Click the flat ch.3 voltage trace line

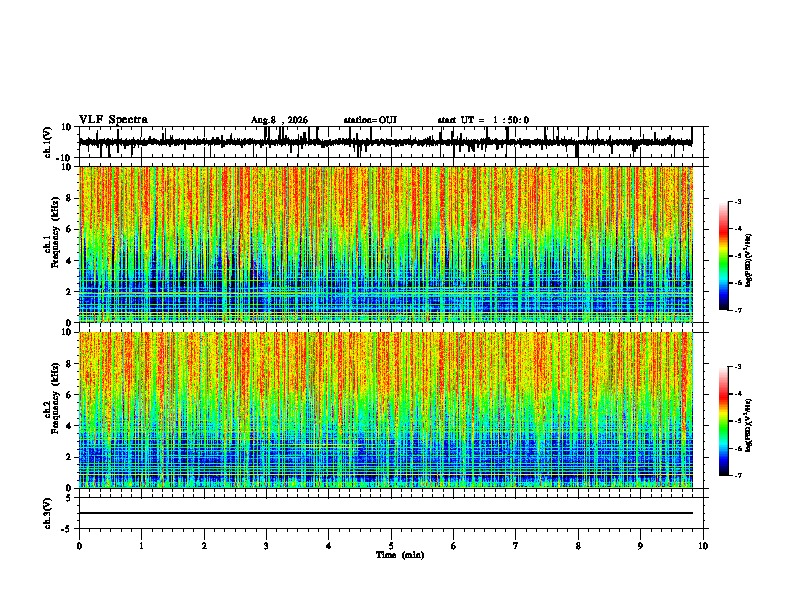click(x=386, y=513)
